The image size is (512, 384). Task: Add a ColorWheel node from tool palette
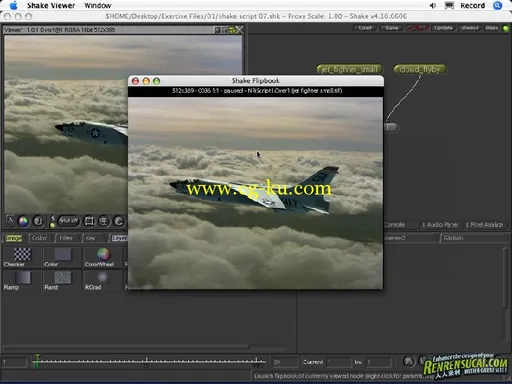[103, 257]
